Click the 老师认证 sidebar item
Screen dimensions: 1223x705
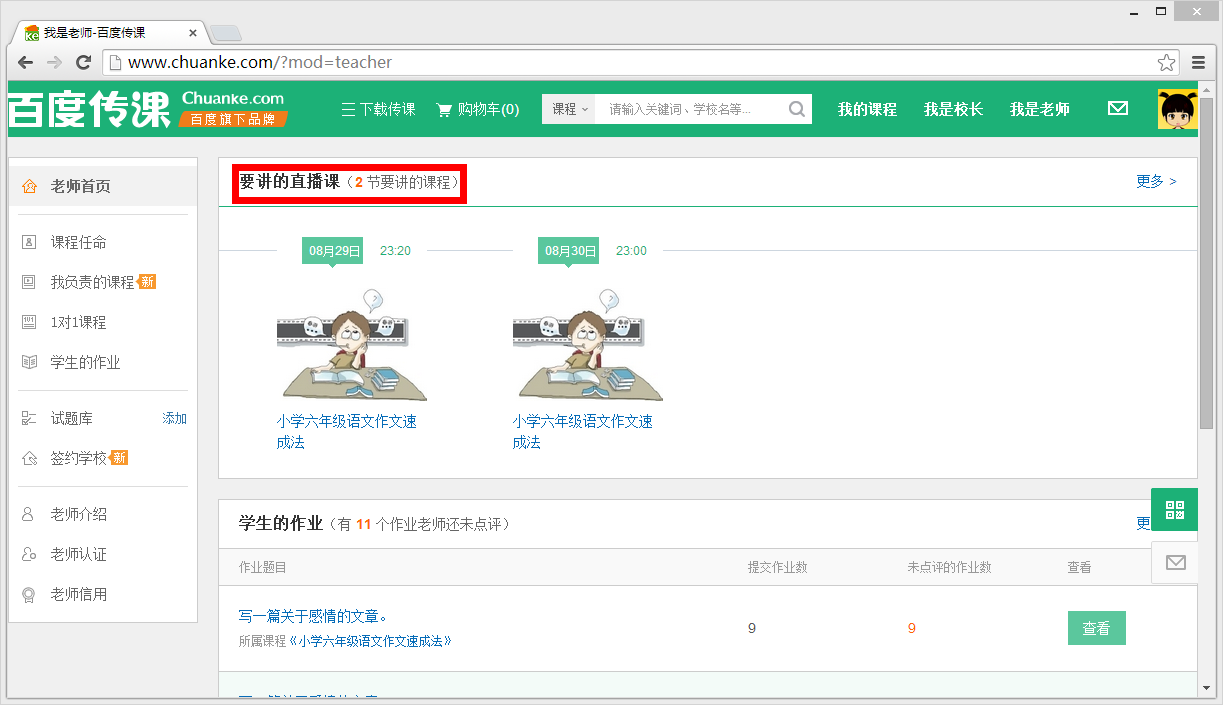[x=69, y=554]
